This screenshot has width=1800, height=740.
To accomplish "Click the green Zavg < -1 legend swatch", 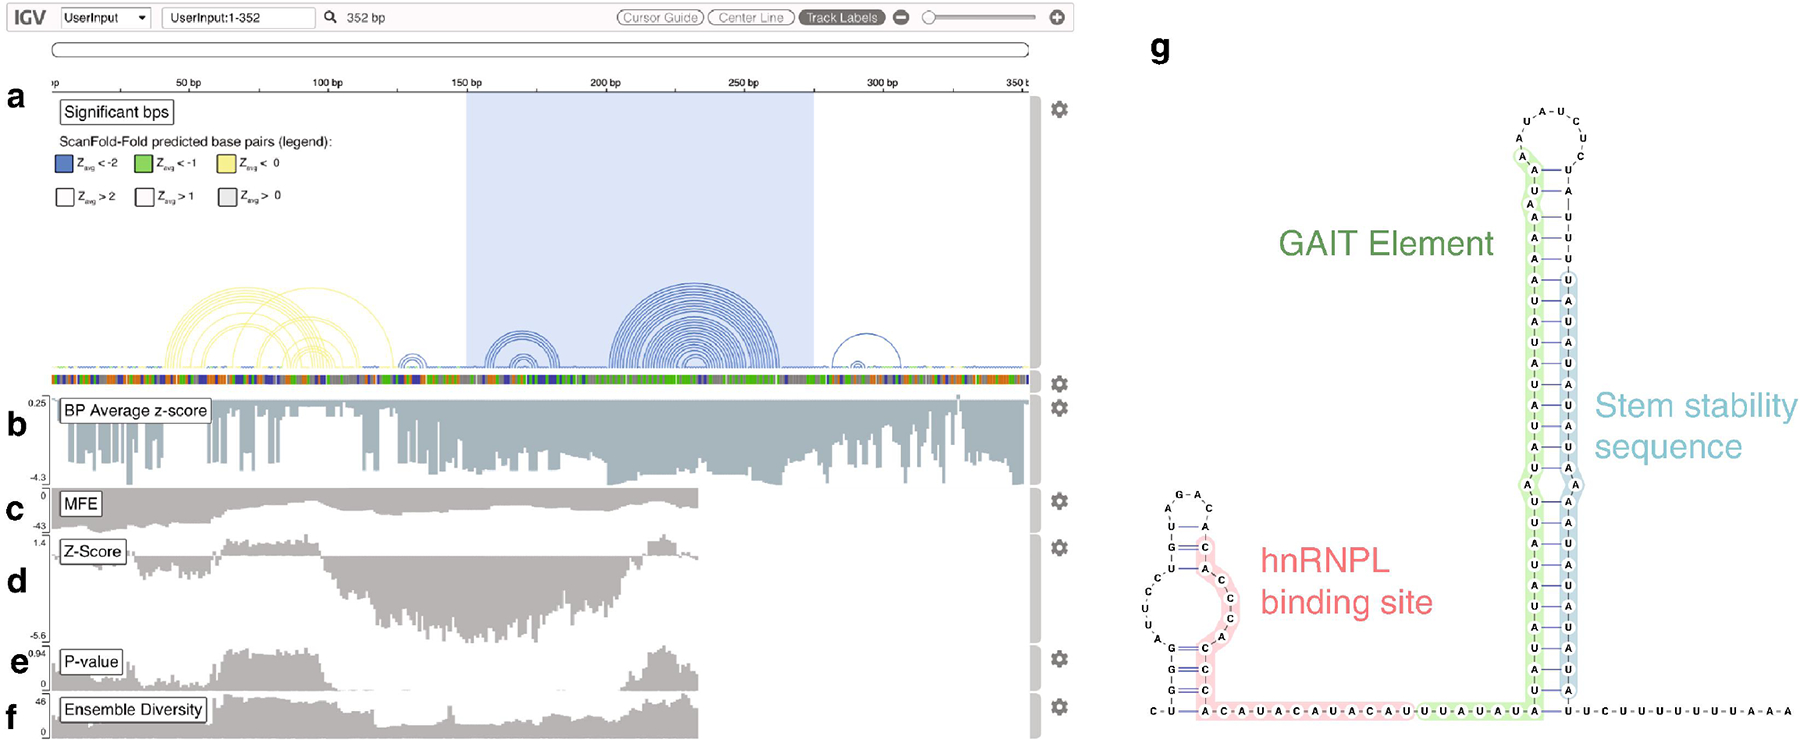I will coord(144,163).
